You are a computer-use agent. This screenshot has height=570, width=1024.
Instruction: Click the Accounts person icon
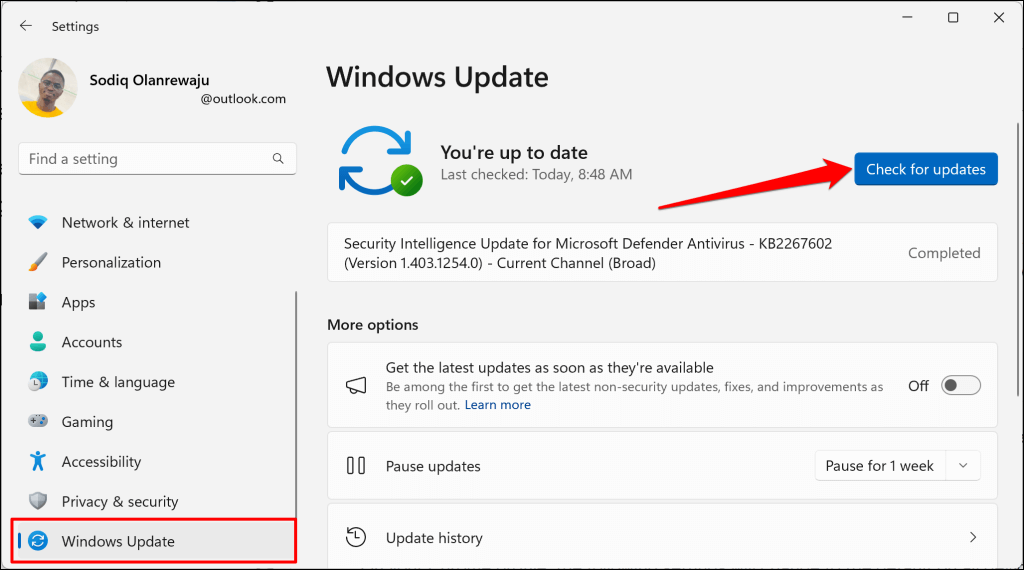pyautogui.click(x=38, y=341)
